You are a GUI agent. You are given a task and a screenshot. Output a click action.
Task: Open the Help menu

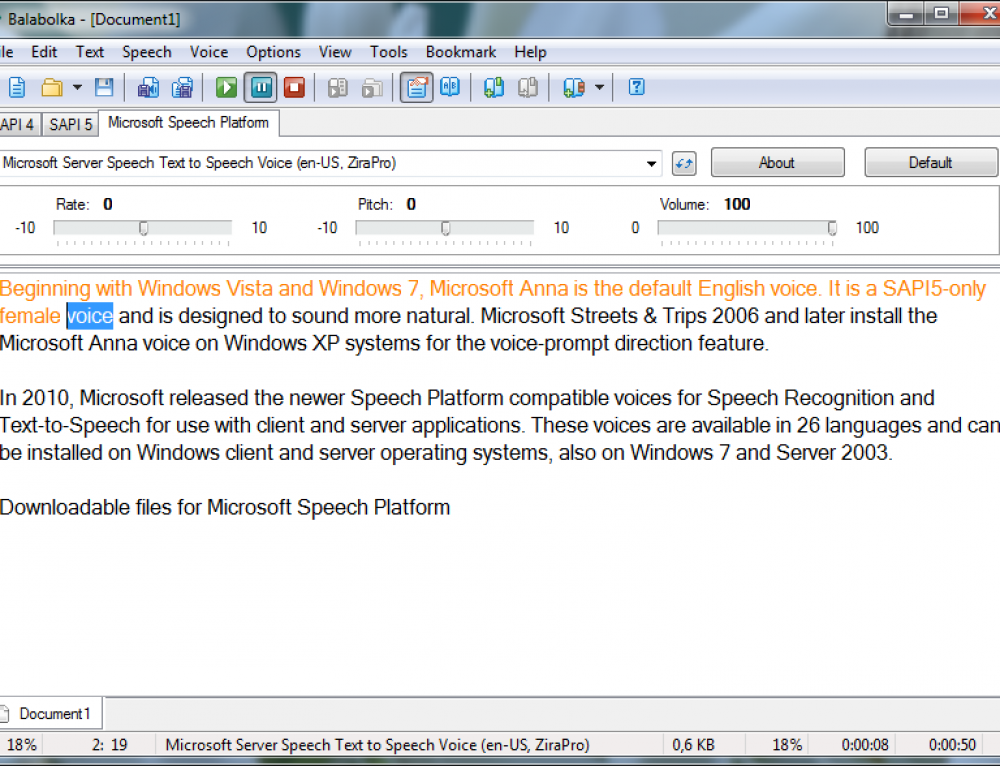531,52
